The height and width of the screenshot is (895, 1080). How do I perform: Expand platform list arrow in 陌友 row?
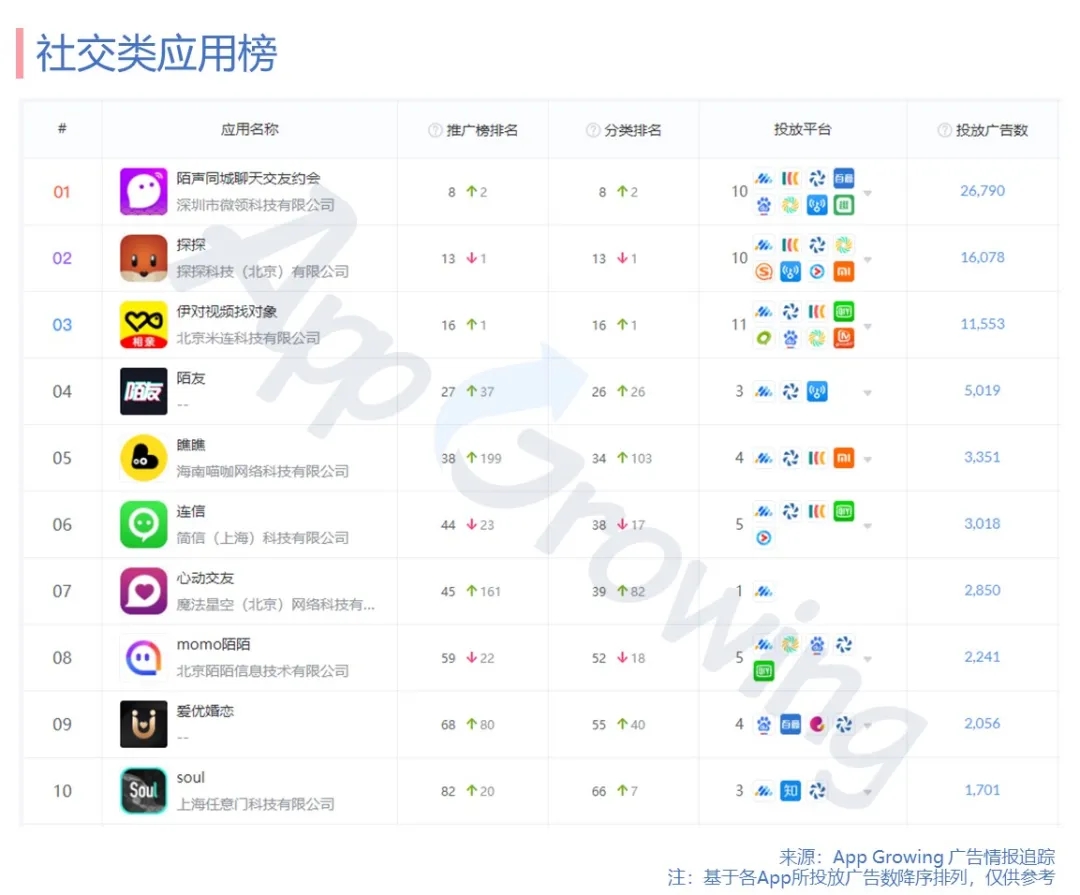click(868, 393)
